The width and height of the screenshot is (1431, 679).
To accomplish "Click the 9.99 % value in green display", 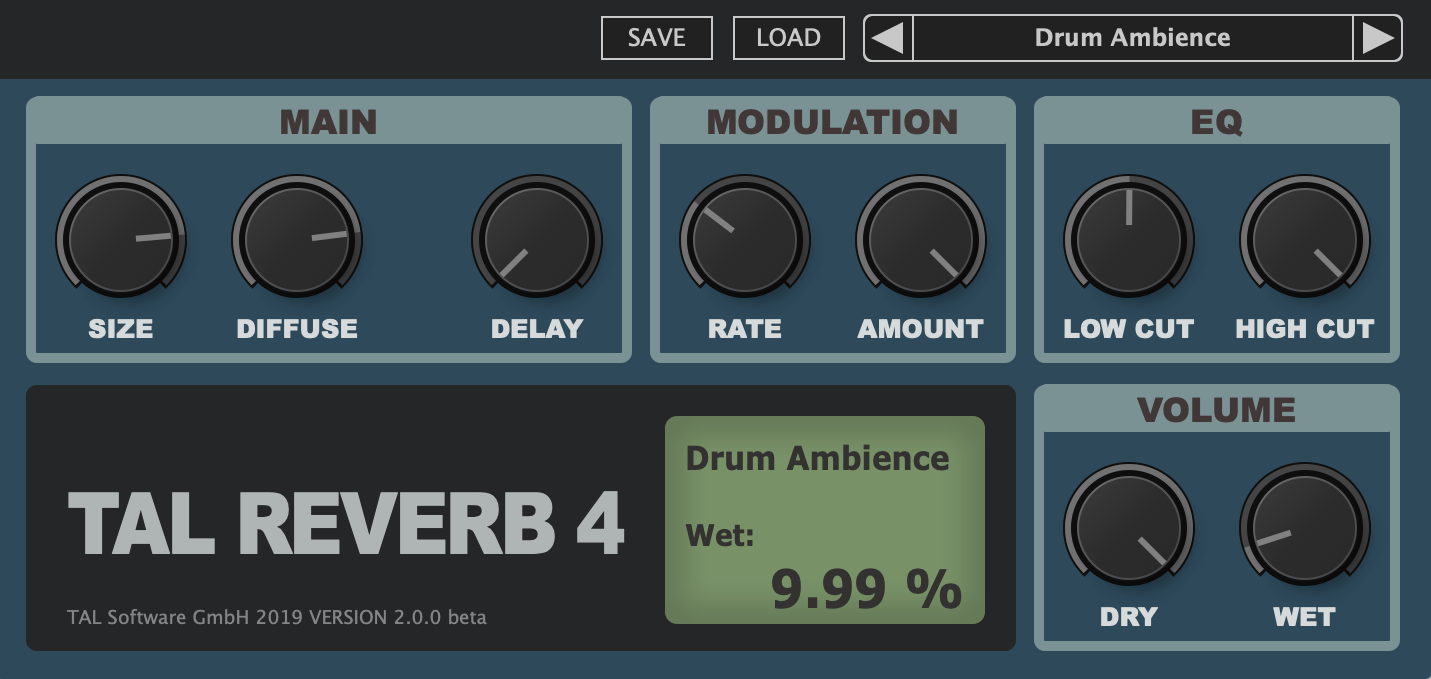I will (x=866, y=589).
